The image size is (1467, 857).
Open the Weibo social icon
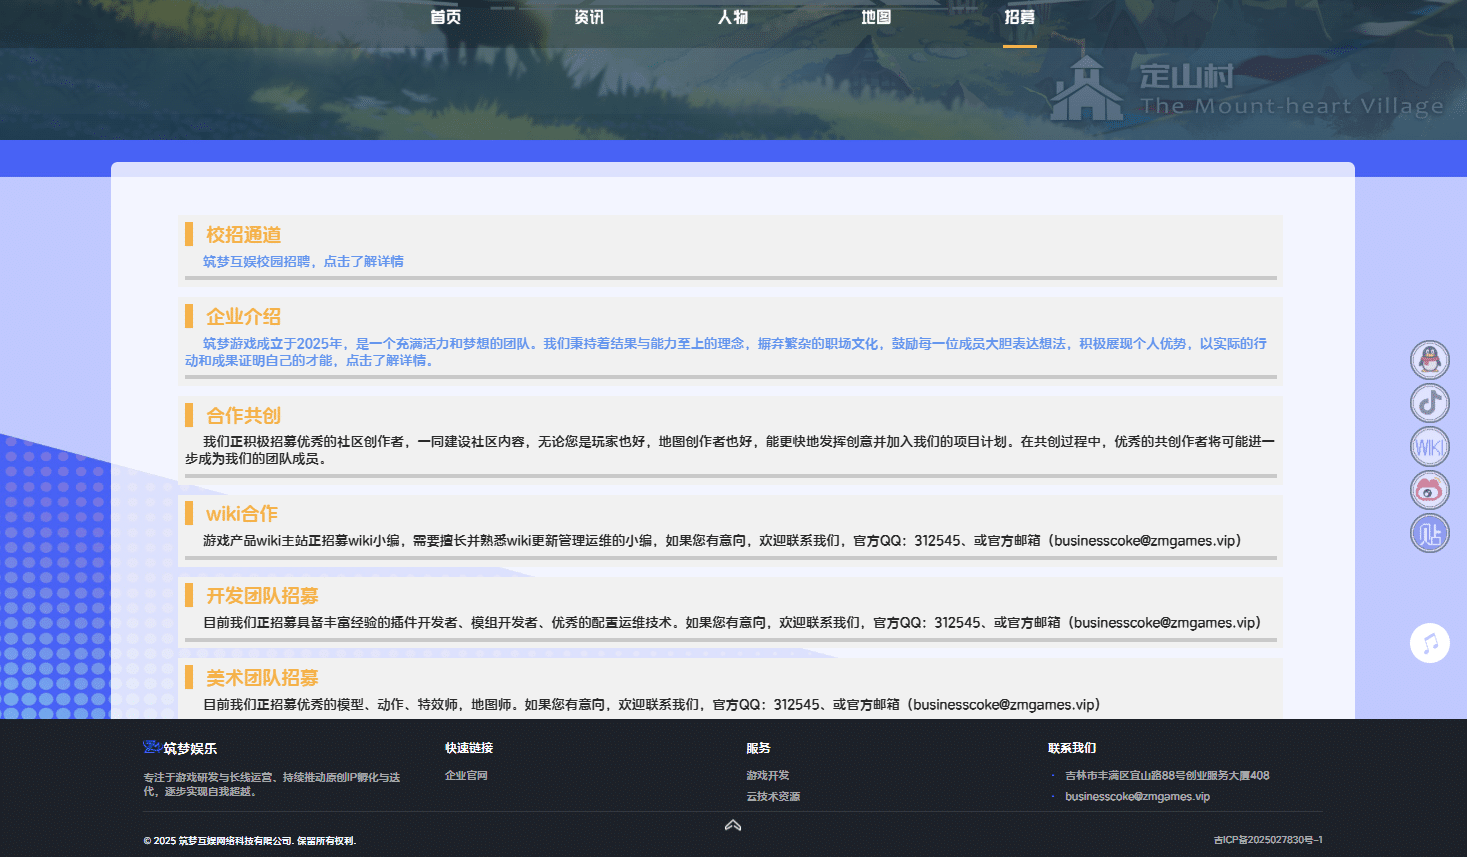point(1429,490)
